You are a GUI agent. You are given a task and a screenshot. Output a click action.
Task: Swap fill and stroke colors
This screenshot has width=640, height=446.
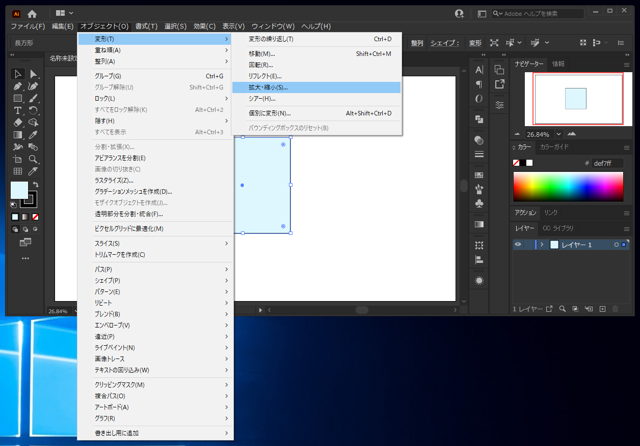coord(36,184)
